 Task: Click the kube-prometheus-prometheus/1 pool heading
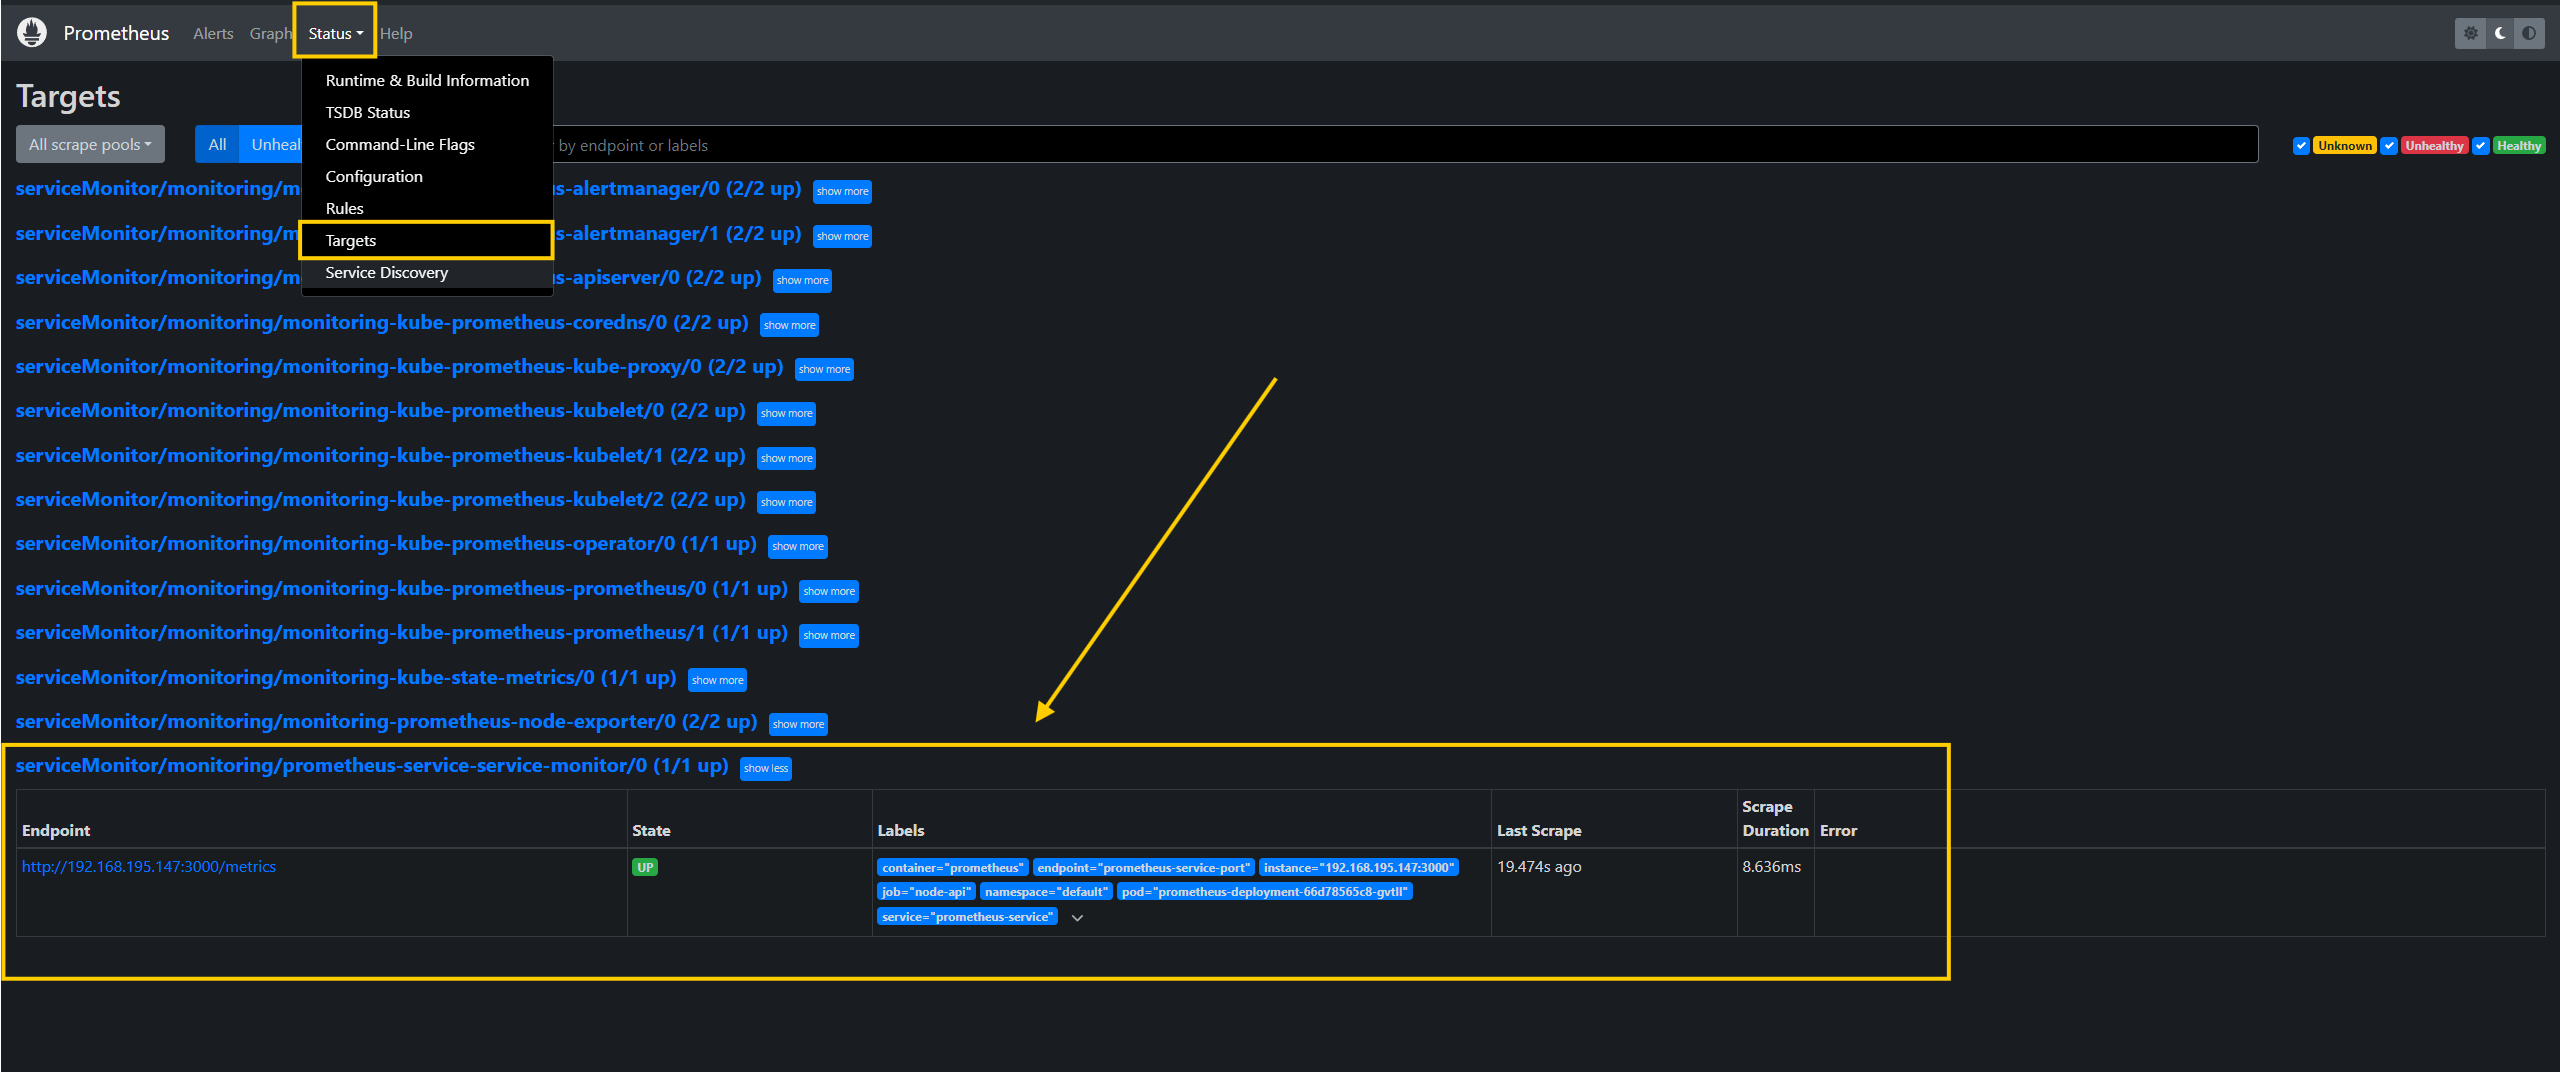(x=401, y=632)
